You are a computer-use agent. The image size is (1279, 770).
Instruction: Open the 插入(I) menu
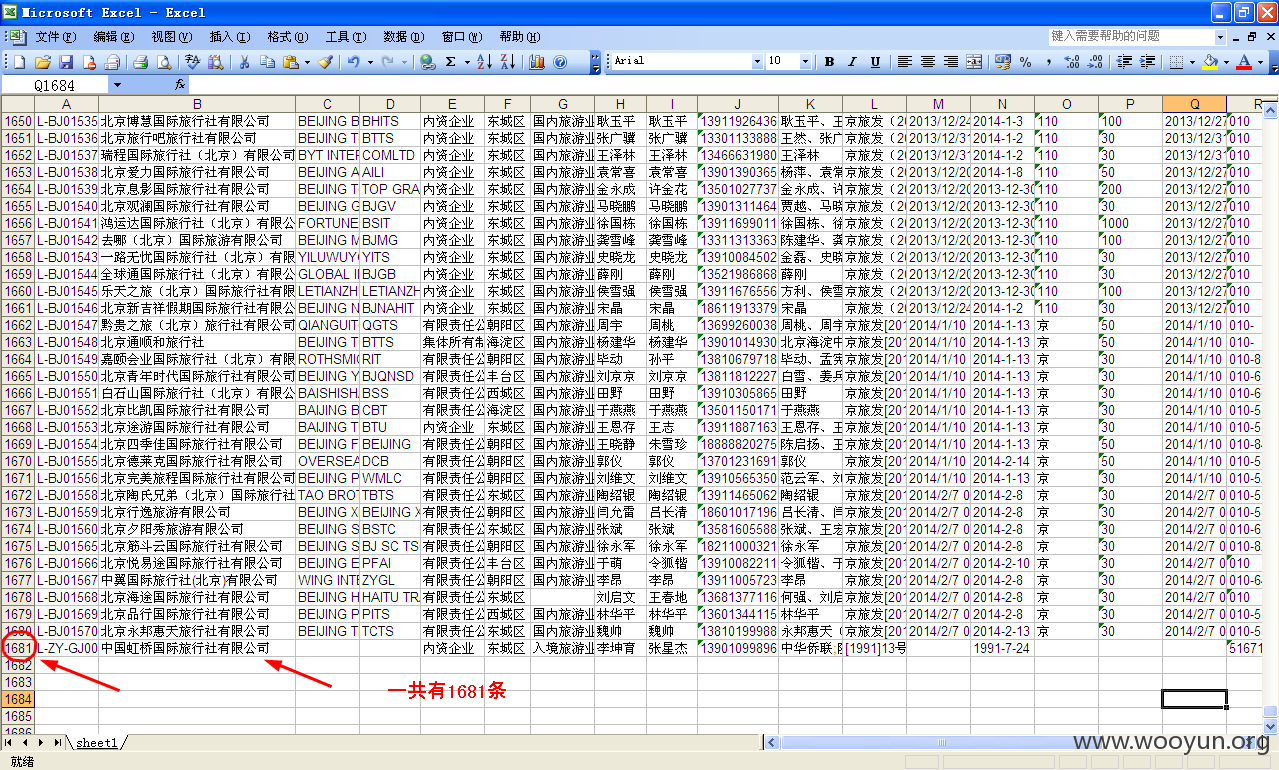coord(229,37)
